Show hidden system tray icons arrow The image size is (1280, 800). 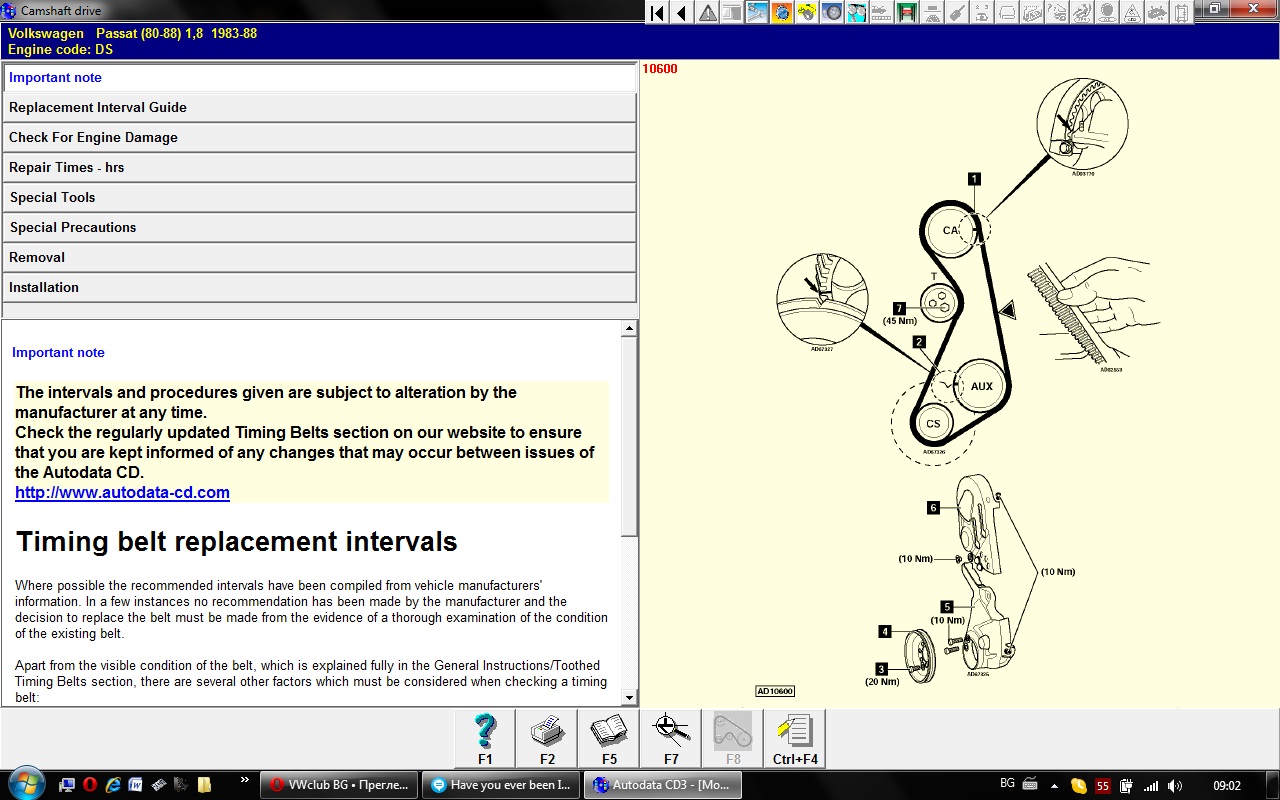[1054, 786]
